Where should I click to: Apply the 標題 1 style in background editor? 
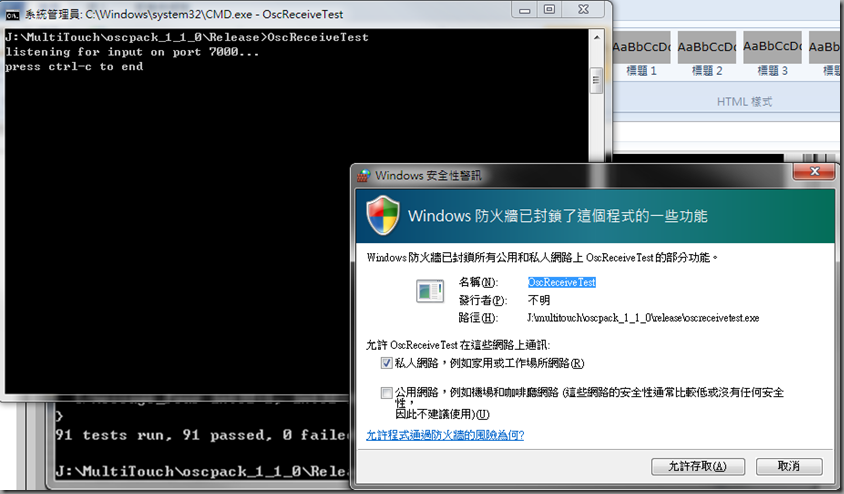[642, 54]
